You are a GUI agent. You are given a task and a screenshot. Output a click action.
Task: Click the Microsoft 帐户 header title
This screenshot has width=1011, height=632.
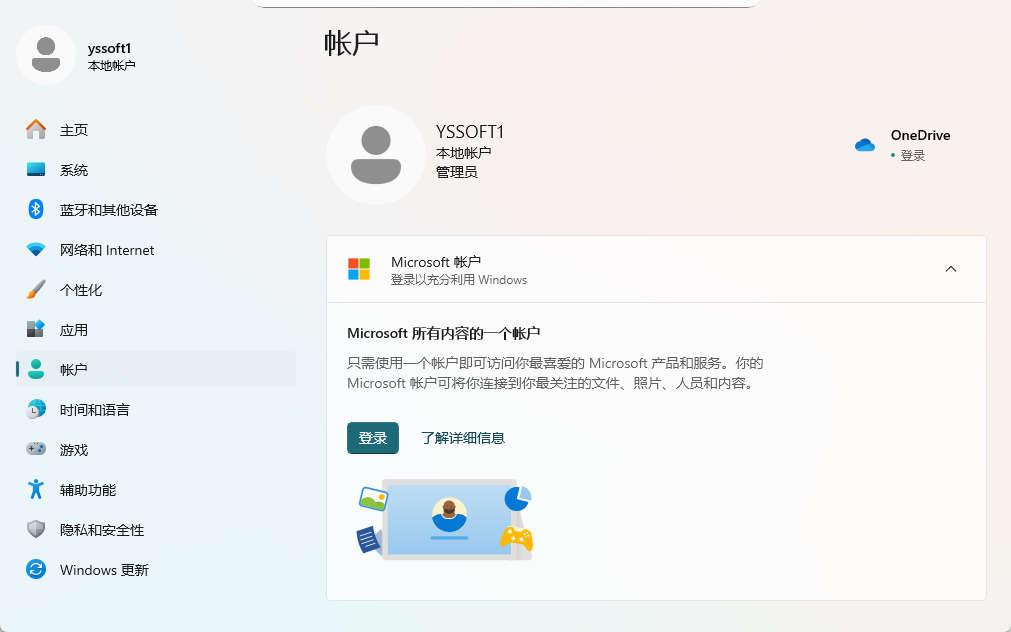pos(436,262)
